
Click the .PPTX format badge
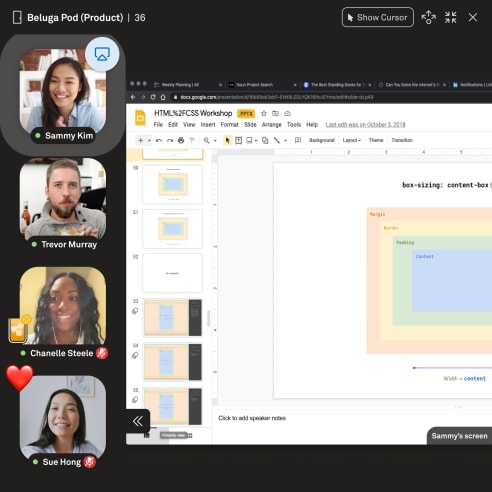(246, 114)
